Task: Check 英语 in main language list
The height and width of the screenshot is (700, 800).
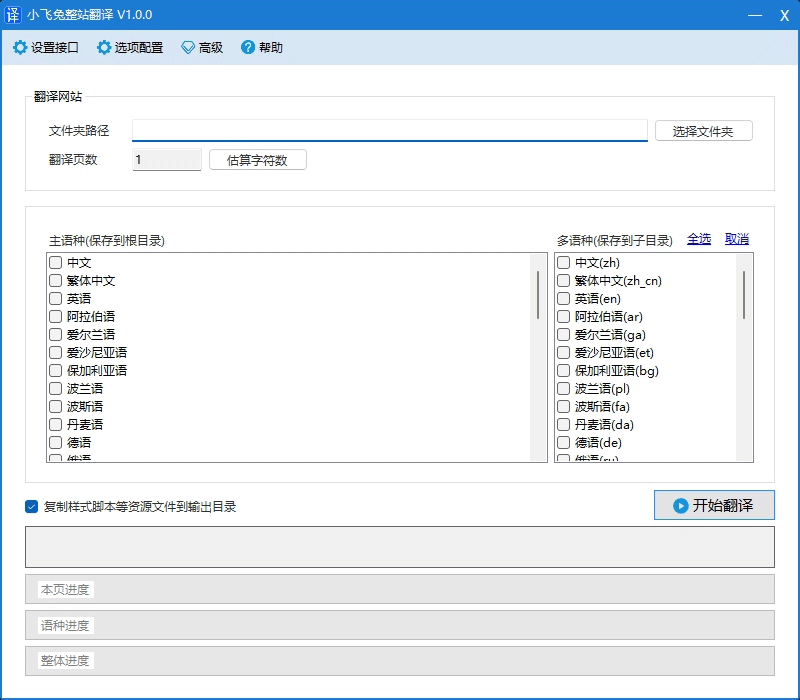Action: tap(56, 299)
